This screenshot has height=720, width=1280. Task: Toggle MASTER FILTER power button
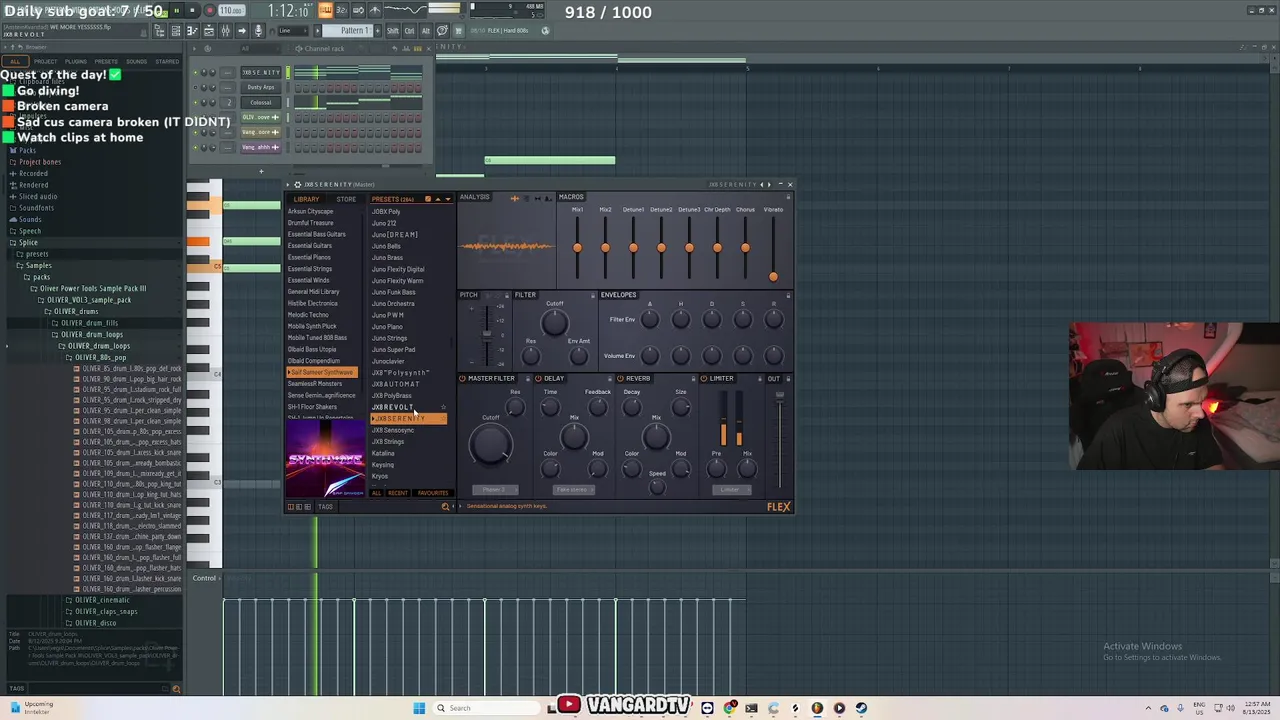coord(463,379)
